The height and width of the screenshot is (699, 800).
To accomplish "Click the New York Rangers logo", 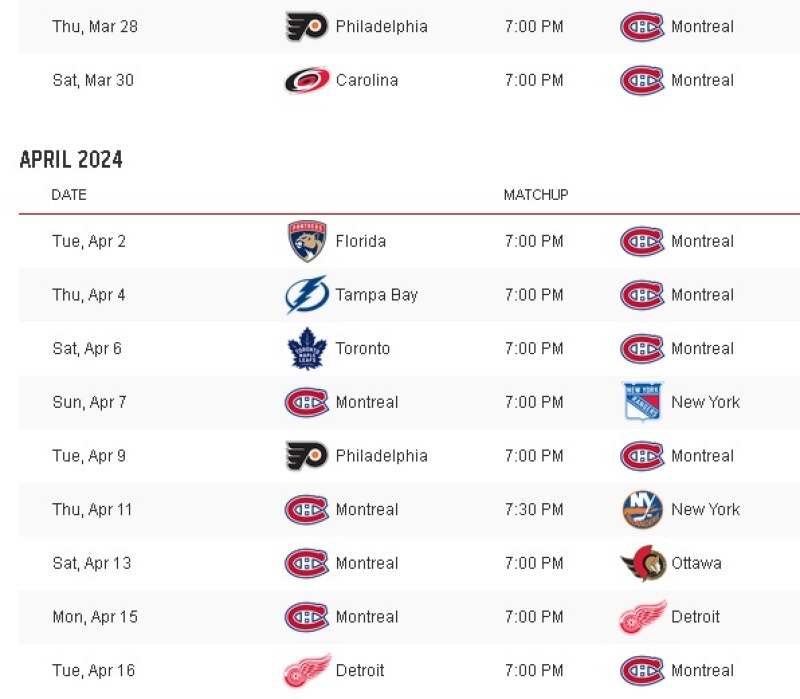I will click(x=642, y=402).
